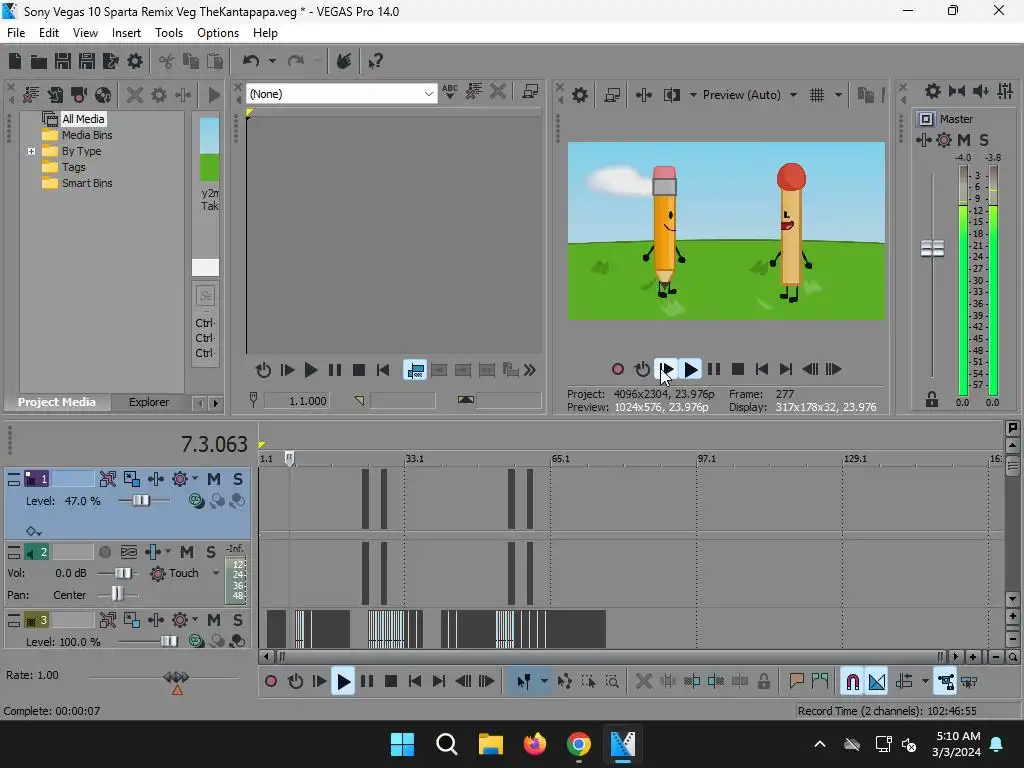
Task: Solo audio track 2
Action: point(210,552)
